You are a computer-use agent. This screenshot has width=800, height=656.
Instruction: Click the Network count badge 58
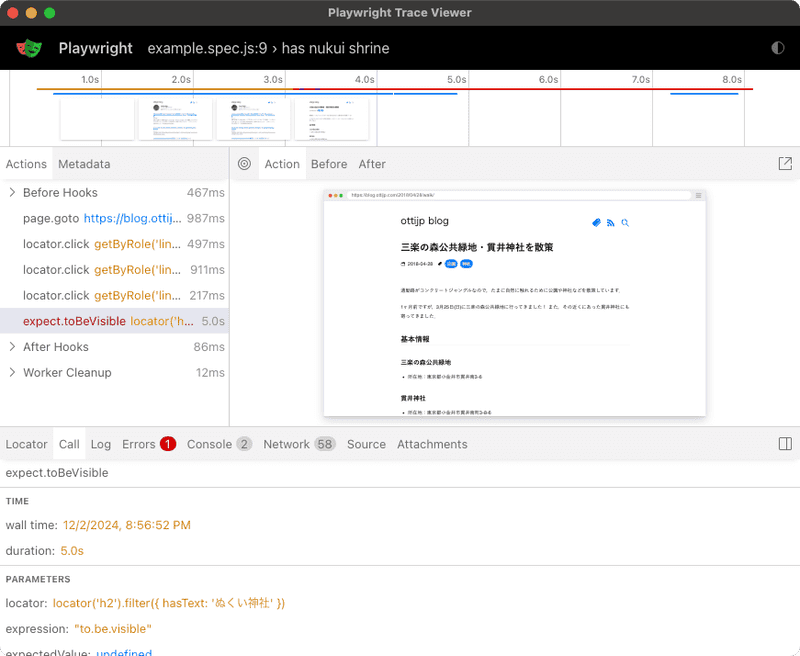[324, 444]
